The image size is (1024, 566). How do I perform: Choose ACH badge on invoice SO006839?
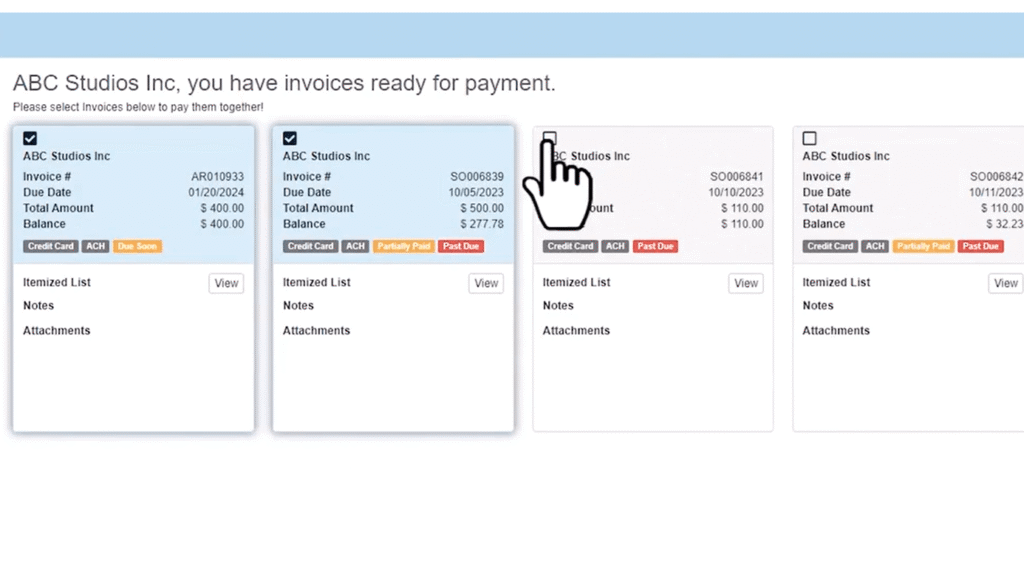(x=355, y=246)
